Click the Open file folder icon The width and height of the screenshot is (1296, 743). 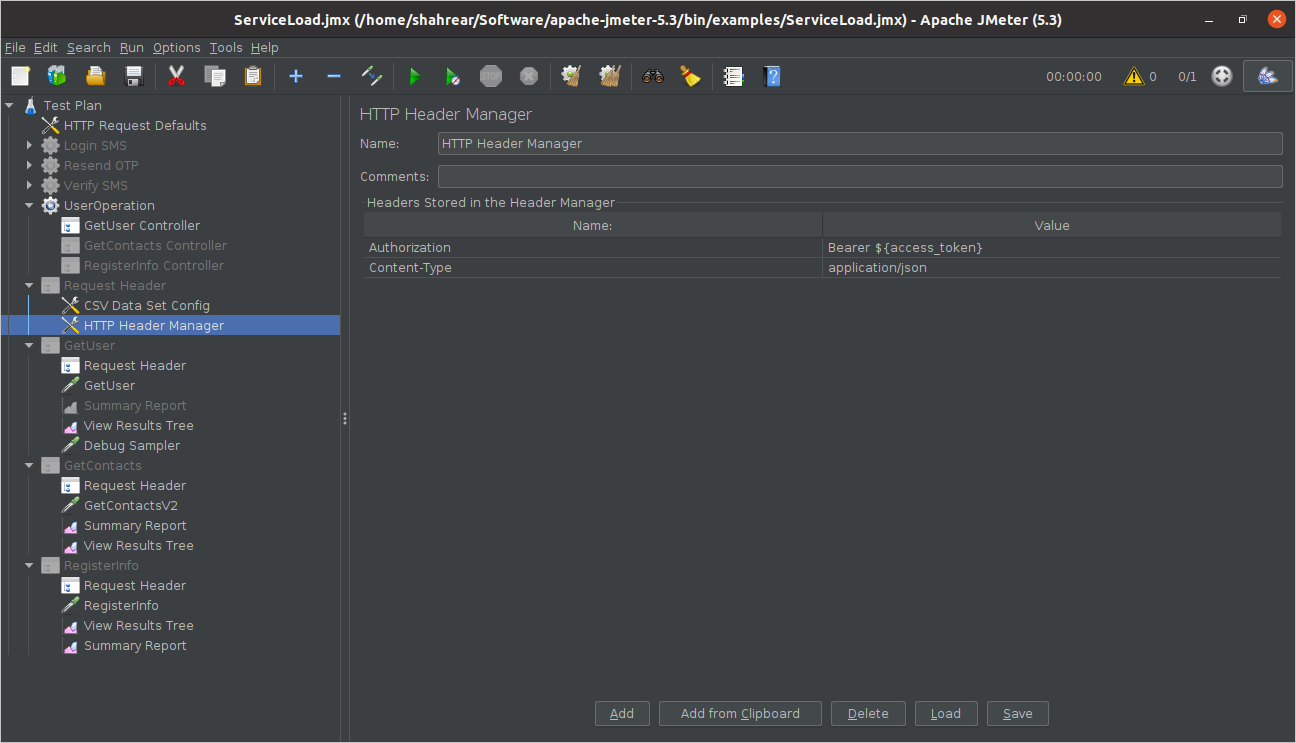tap(95, 76)
